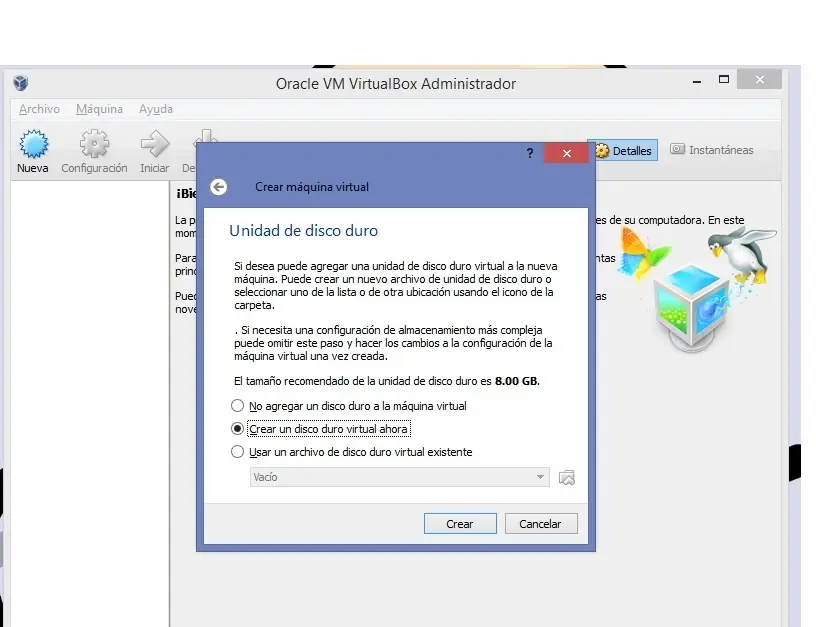
Task: Open the Archivo menu
Action: 39,109
